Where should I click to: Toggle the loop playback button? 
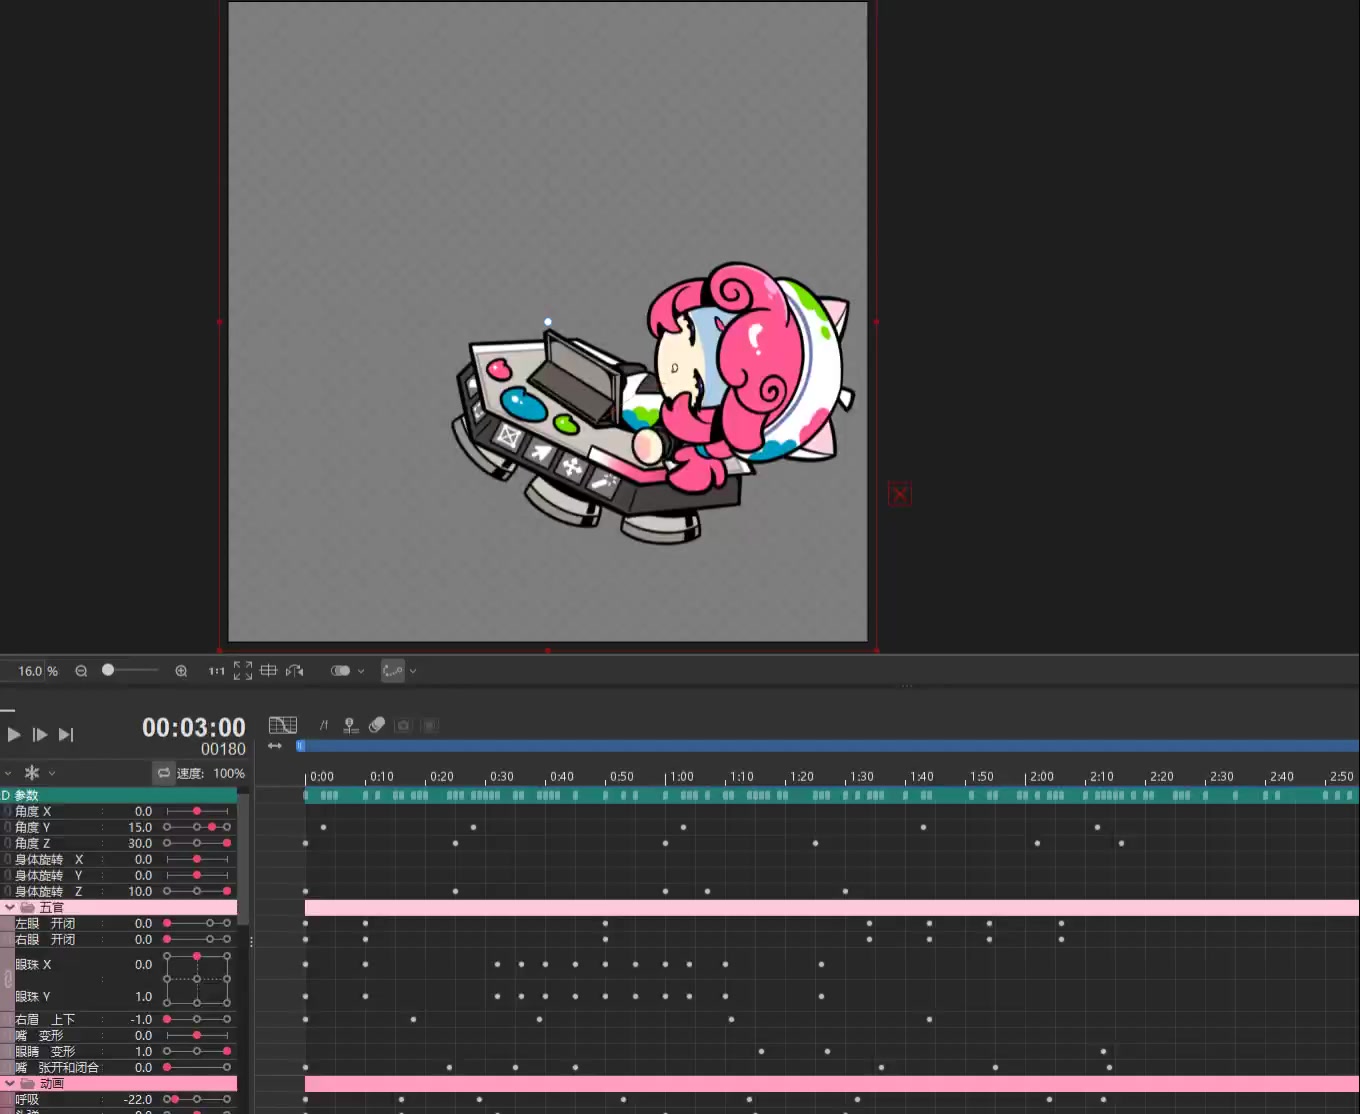164,773
